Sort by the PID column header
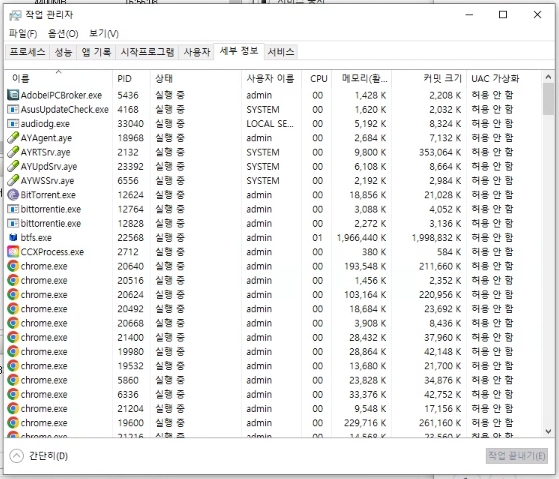 tap(131, 78)
